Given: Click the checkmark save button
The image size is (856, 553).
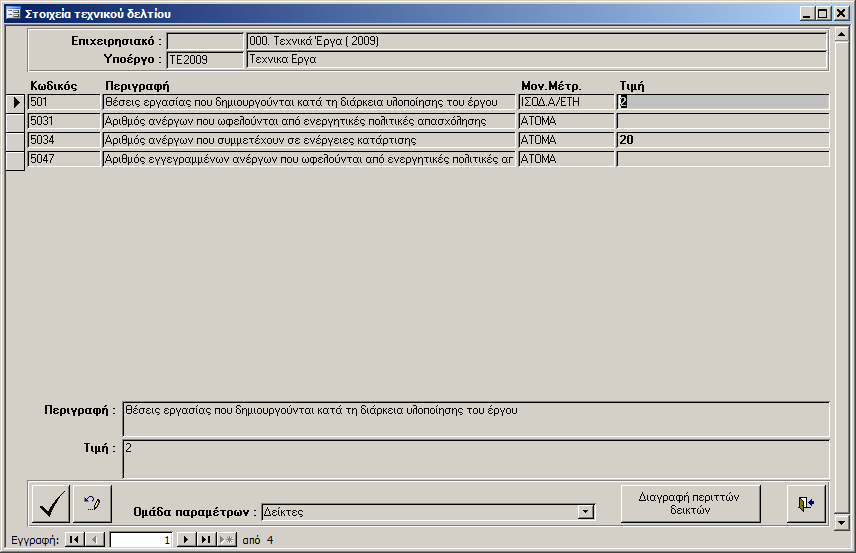Looking at the screenshot, I should pos(51,504).
